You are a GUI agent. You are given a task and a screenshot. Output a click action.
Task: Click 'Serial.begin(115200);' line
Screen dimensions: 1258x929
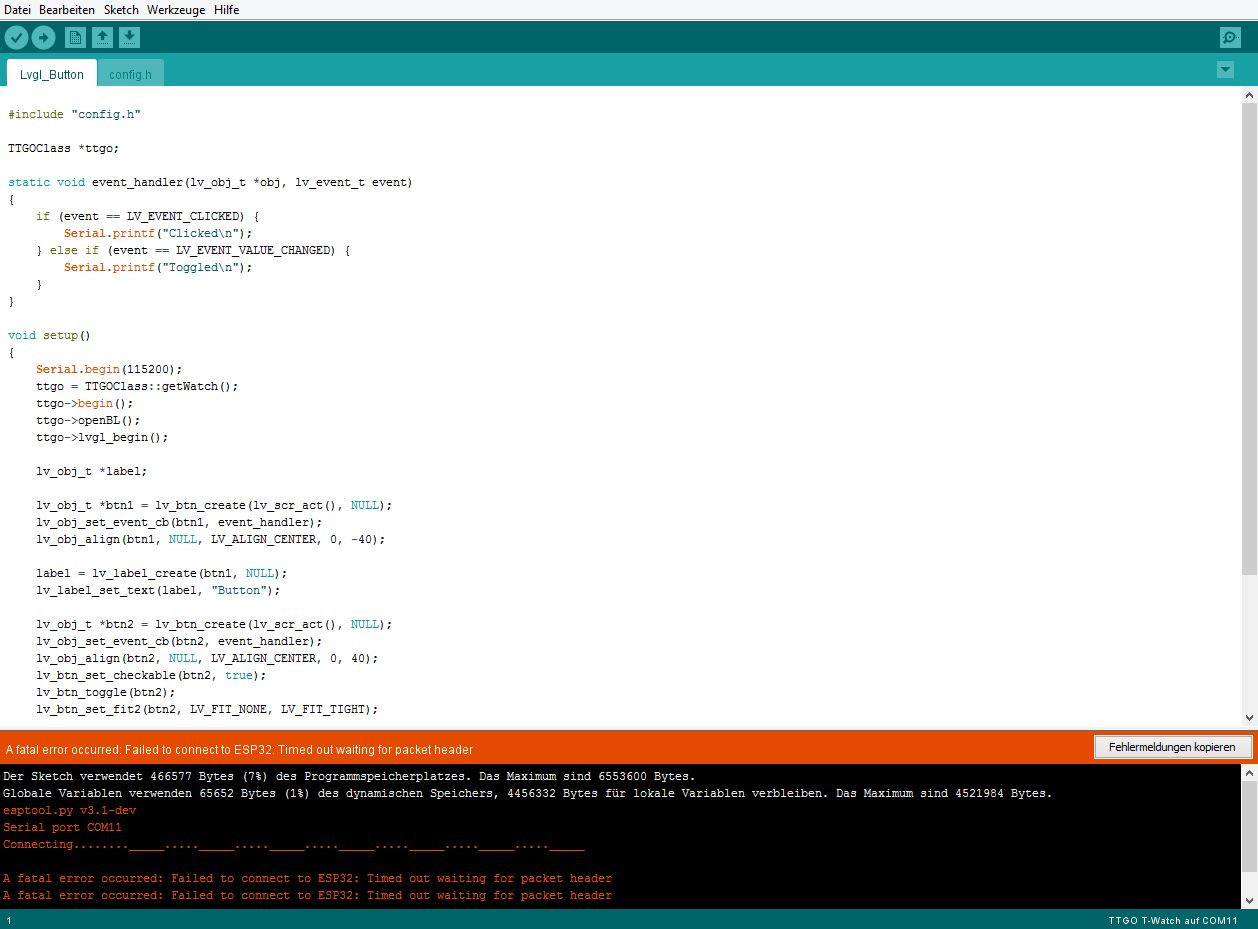click(x=109, y=369)
